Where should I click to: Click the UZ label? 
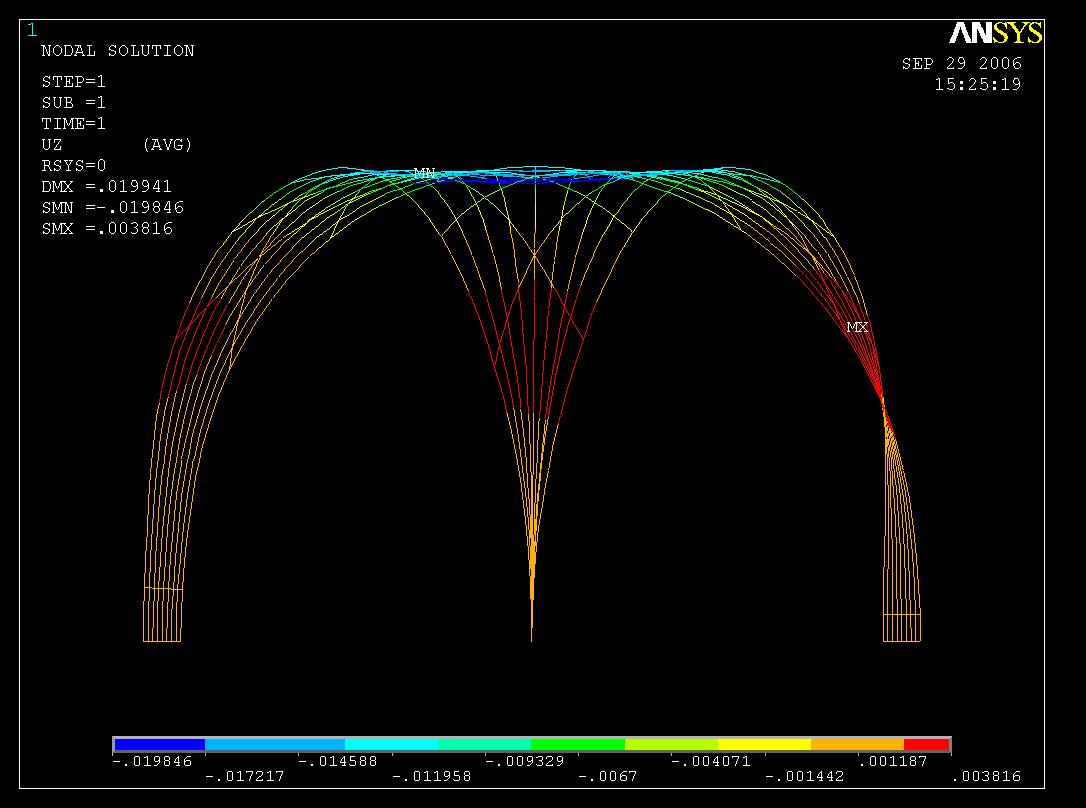click(52, 145)
